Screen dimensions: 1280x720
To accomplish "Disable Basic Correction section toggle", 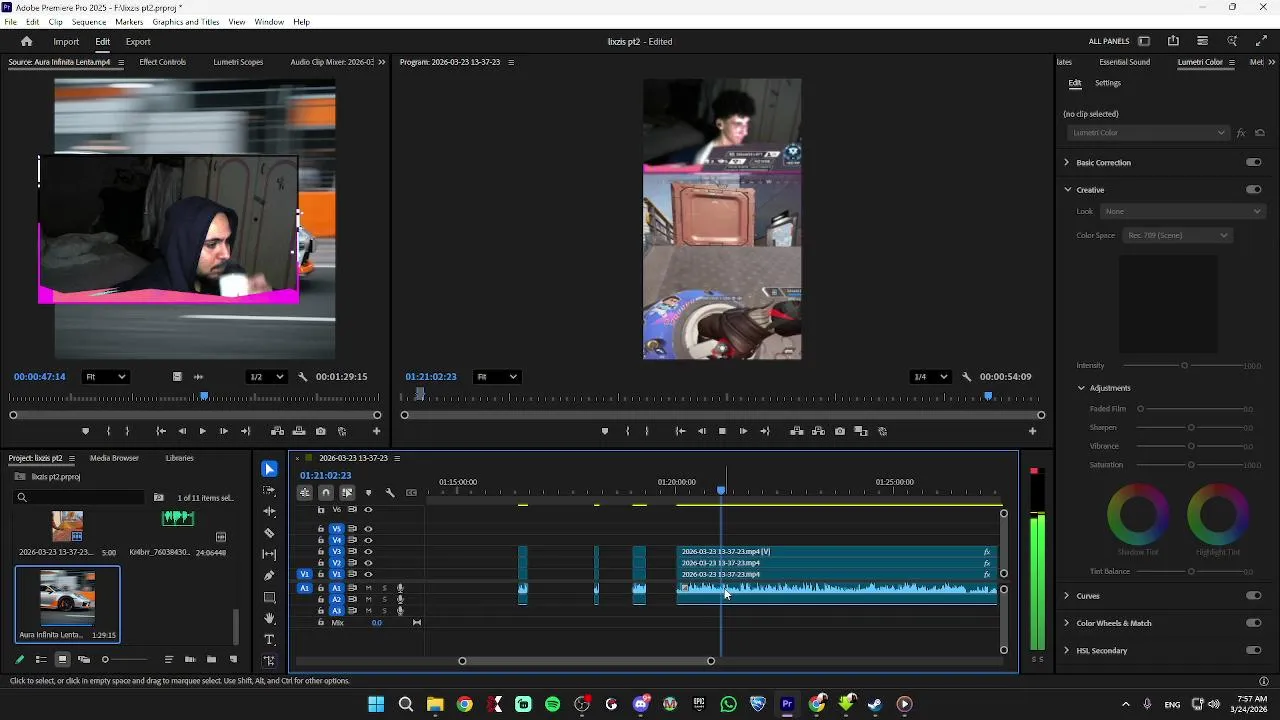I will (1253, 162).
